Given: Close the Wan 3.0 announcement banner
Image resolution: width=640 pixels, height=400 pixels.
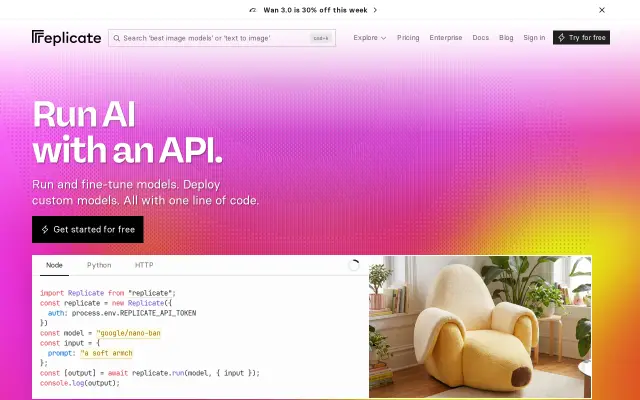Looking at the screenshot, I should 602,10.
